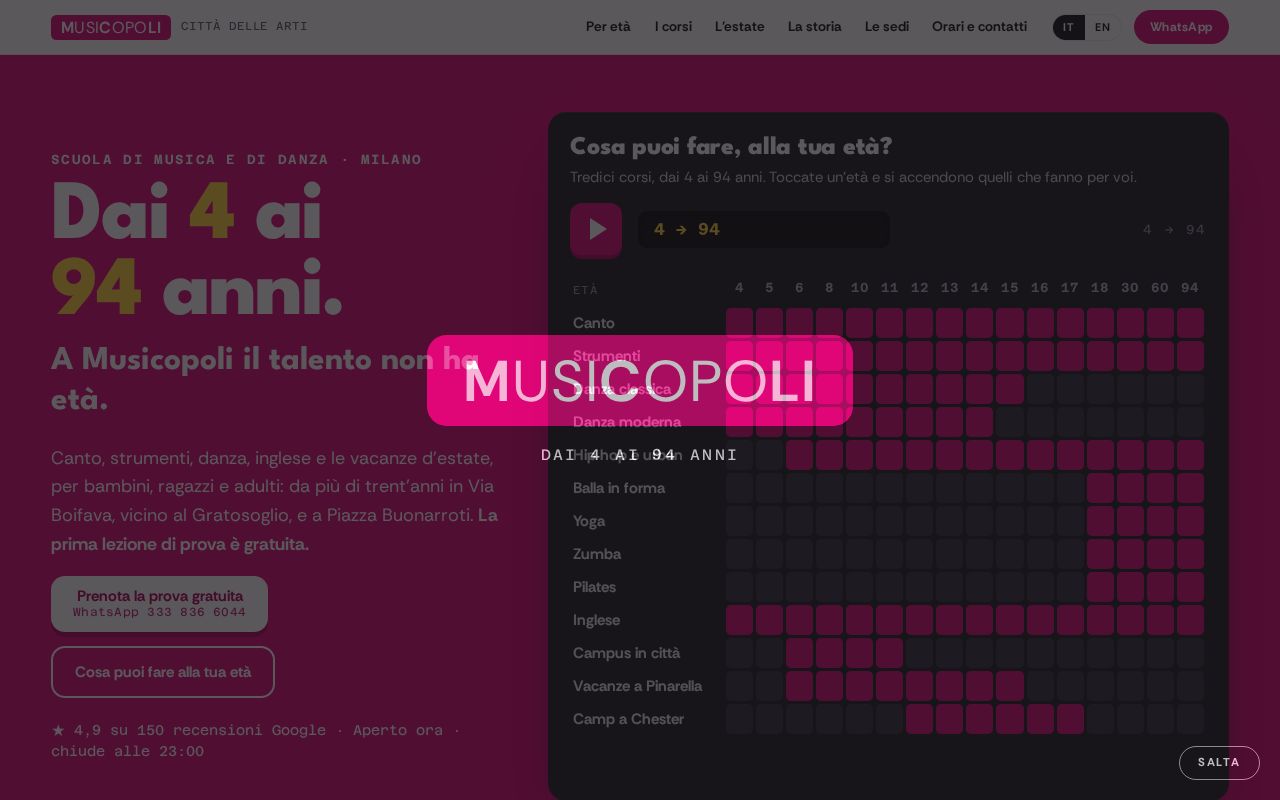Click the Zumba course label
The image size is (1280, 800).
click(597, 554)
